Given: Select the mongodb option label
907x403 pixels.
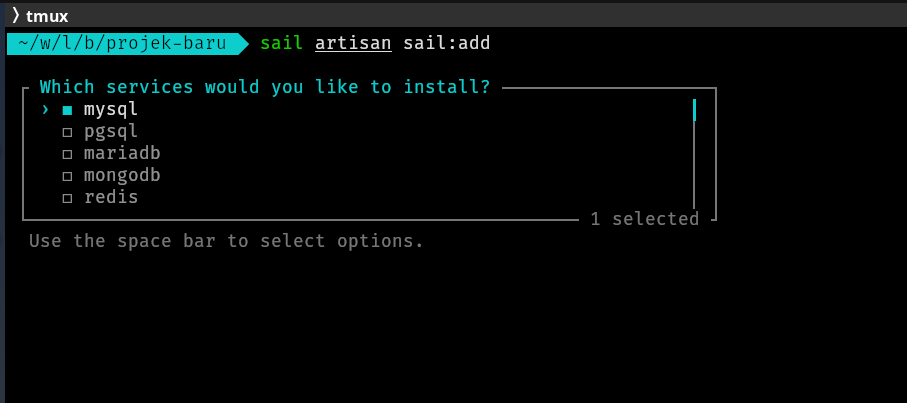Looking at the screenshot, I should point(122,175).
